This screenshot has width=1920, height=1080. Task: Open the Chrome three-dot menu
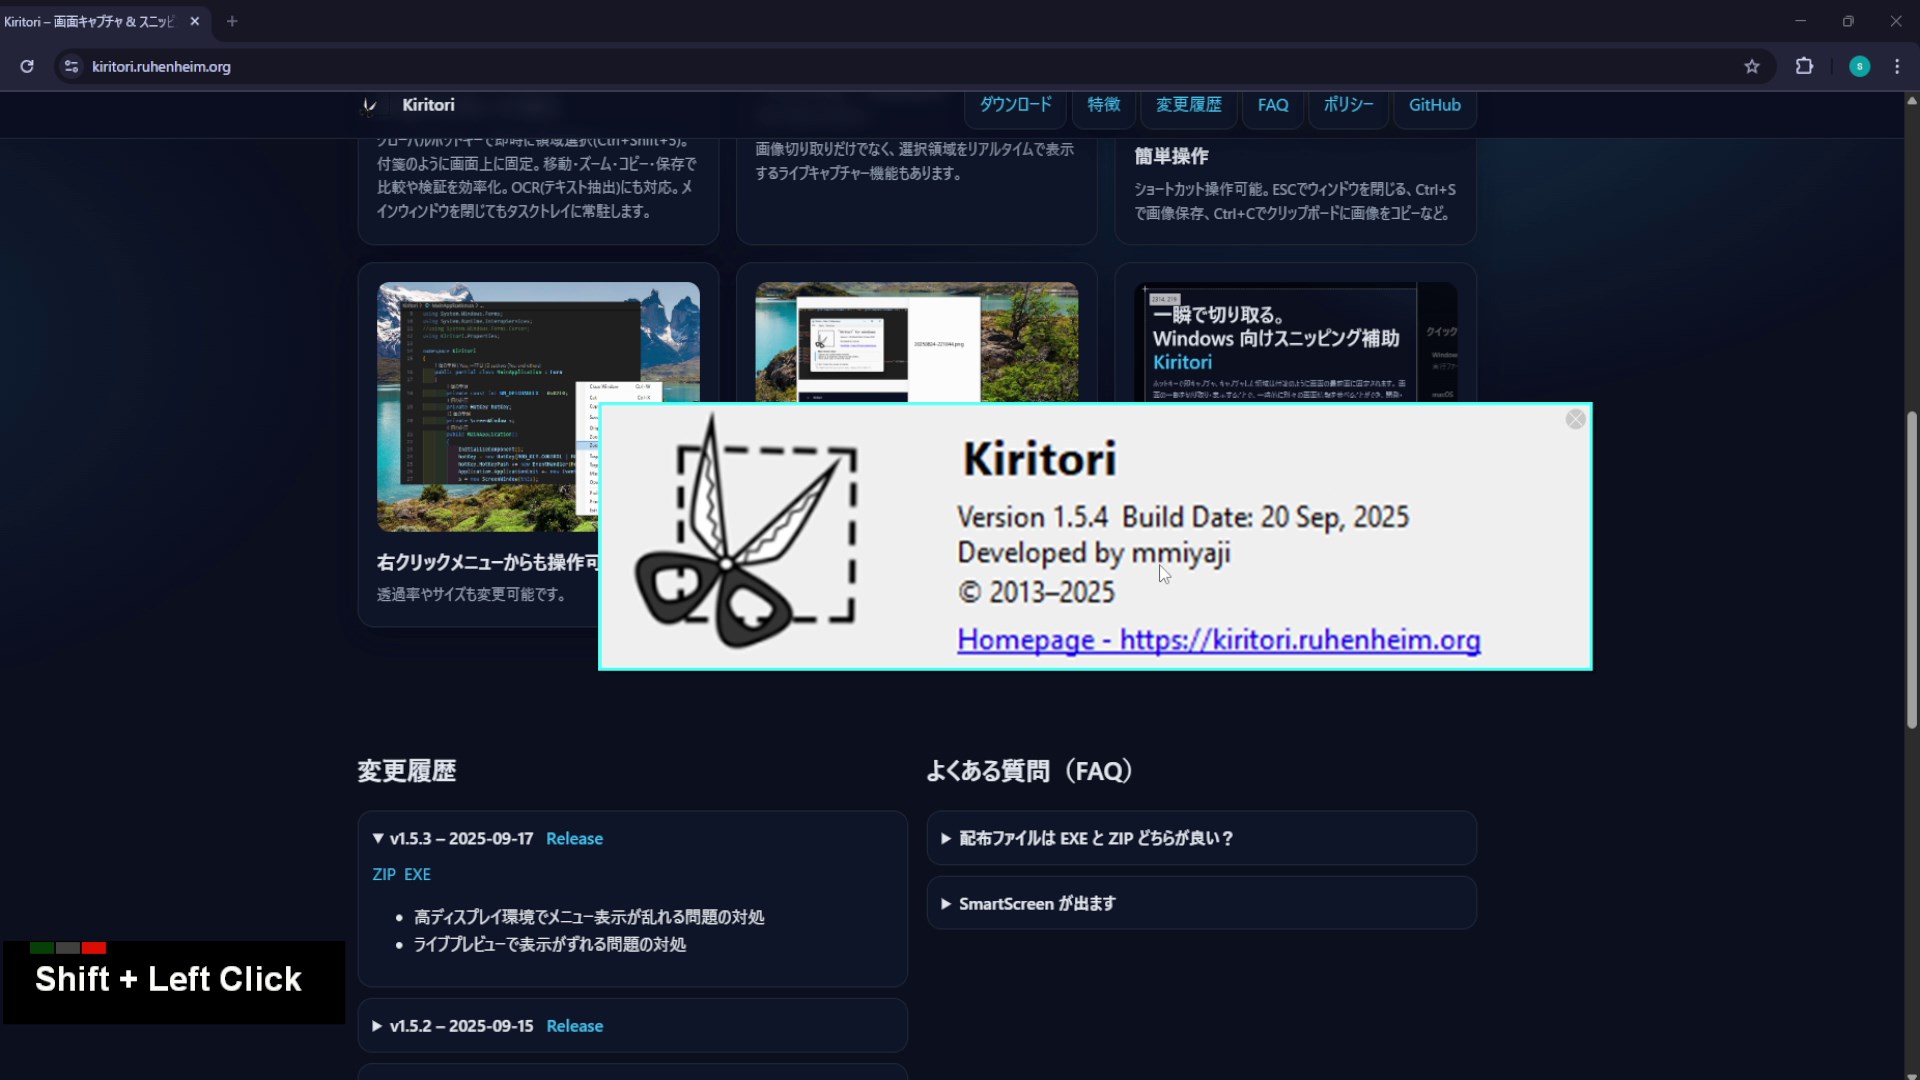point(1897,66)
